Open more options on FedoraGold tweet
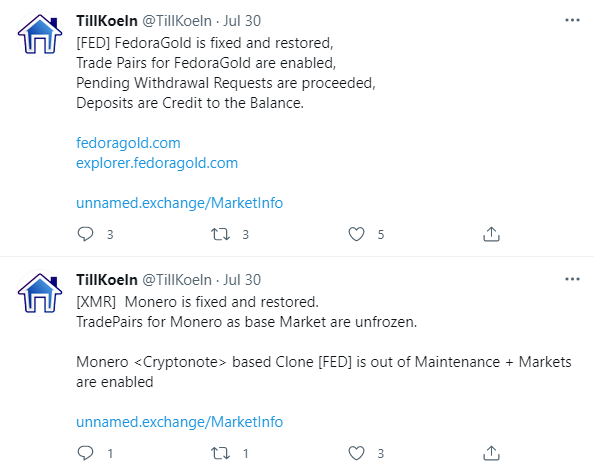594x471 pixels. pos(572,20)
